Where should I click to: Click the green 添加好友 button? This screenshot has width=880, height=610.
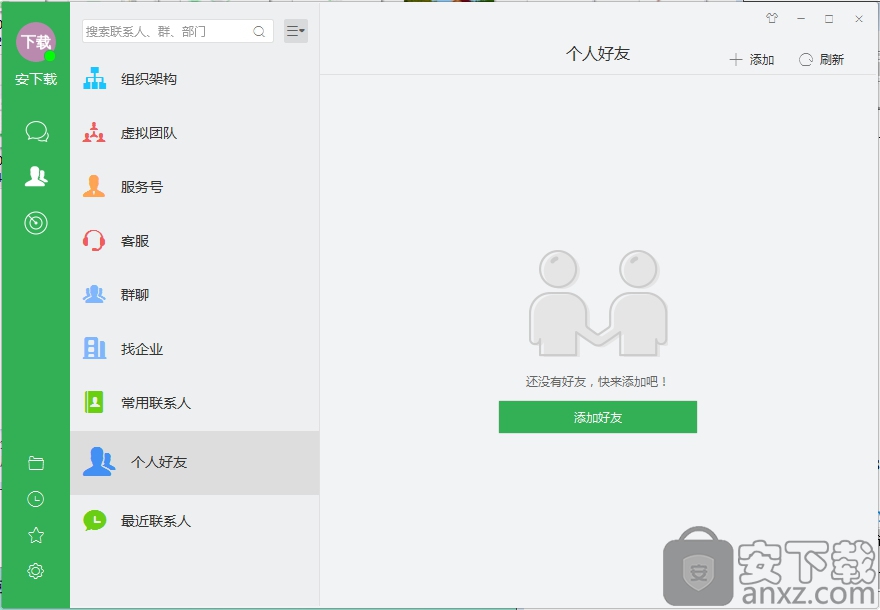[x=597, y=417]
